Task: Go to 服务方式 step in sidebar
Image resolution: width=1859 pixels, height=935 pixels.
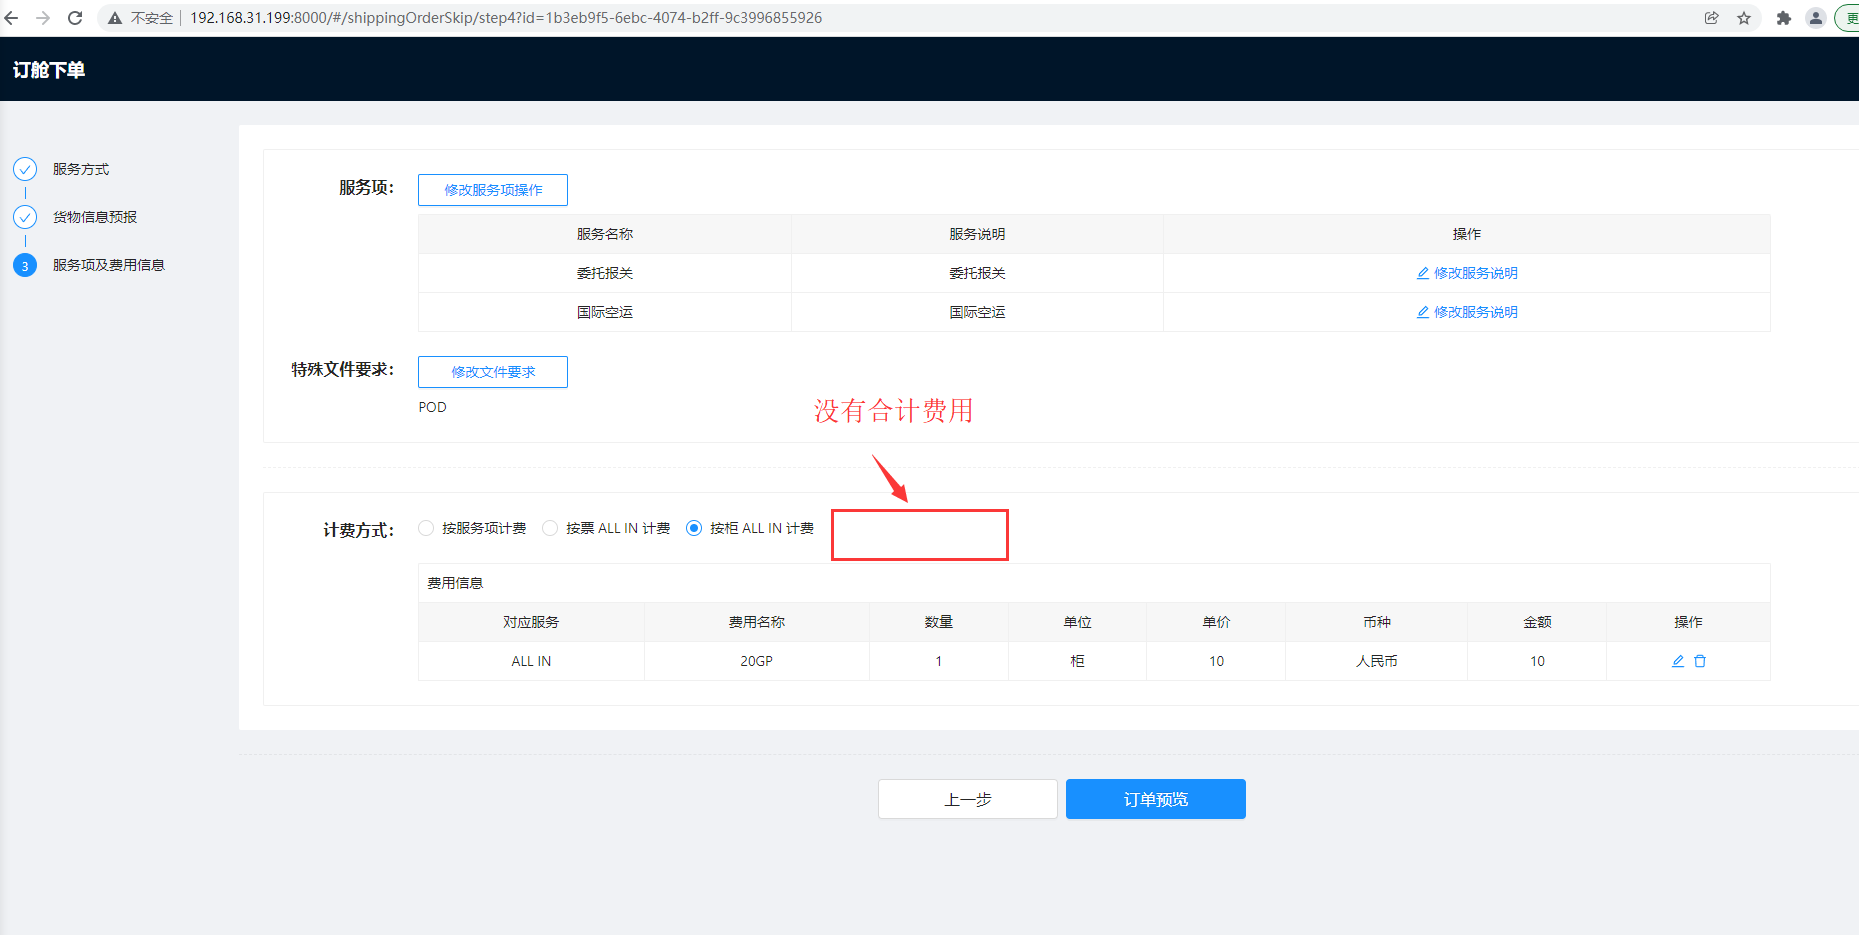Action: click(80, 169)
